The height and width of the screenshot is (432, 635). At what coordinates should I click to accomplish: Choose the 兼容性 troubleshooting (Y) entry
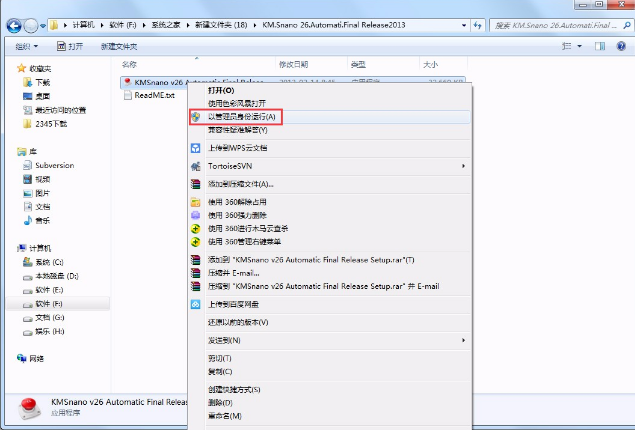(x=237, y=130)
